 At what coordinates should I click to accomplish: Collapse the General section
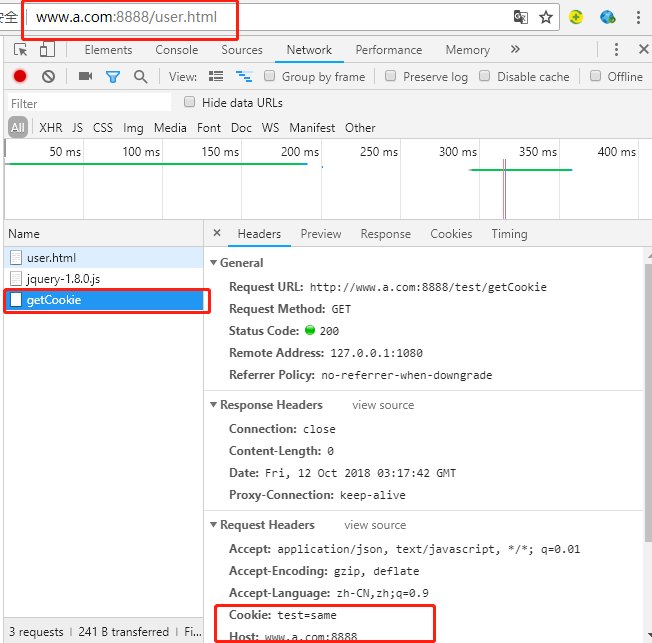(213, 262)
